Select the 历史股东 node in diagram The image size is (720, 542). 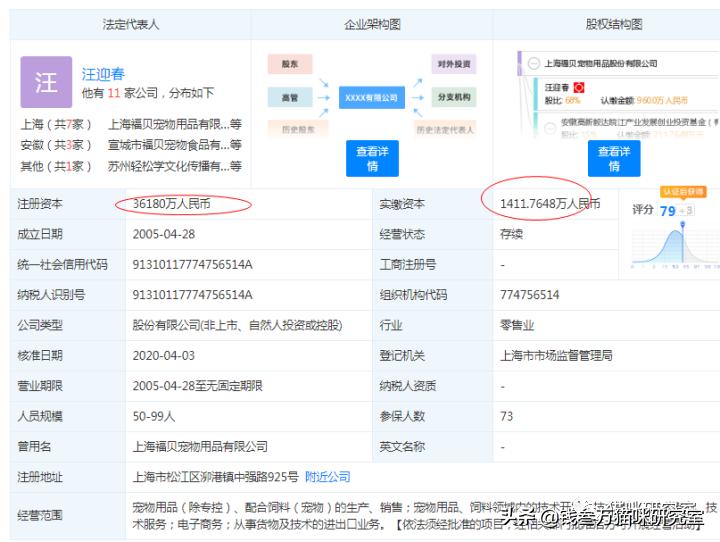[298, 130]
